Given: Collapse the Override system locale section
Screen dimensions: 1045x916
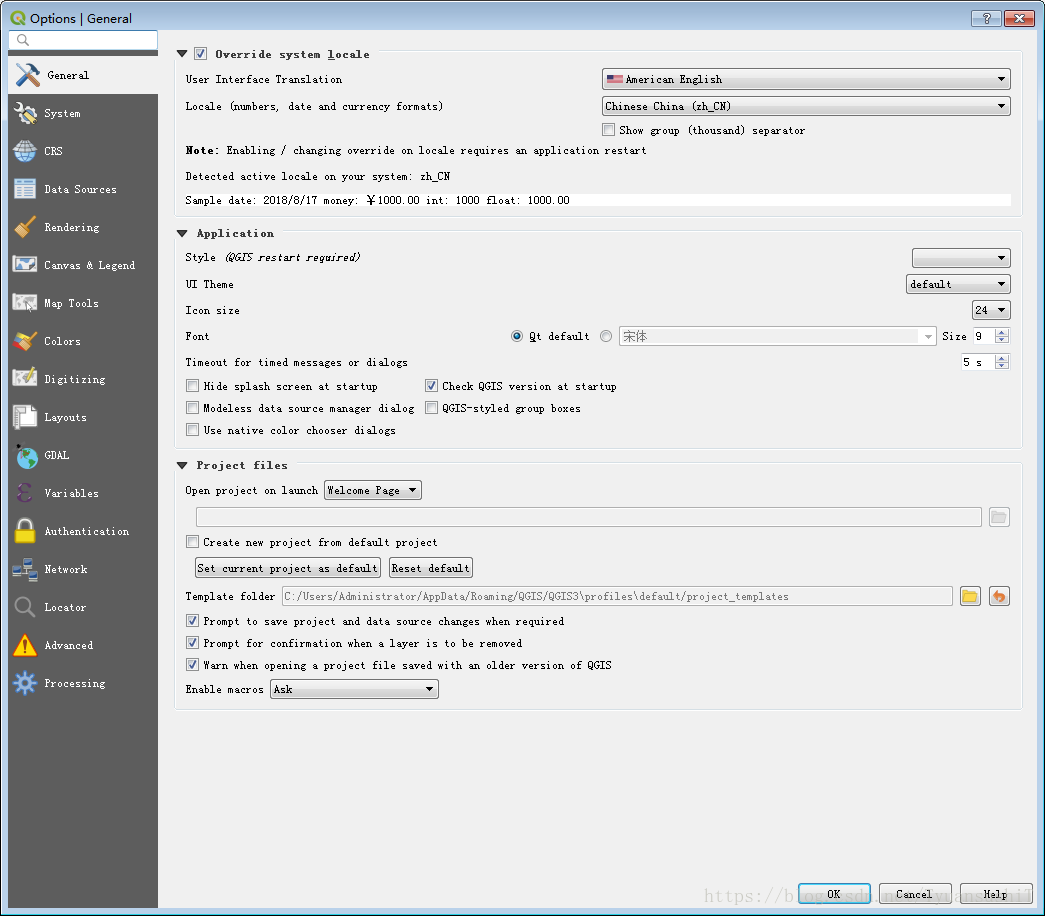Looking at the screenshot, I should pyautogui.click(x=182, y=54).
